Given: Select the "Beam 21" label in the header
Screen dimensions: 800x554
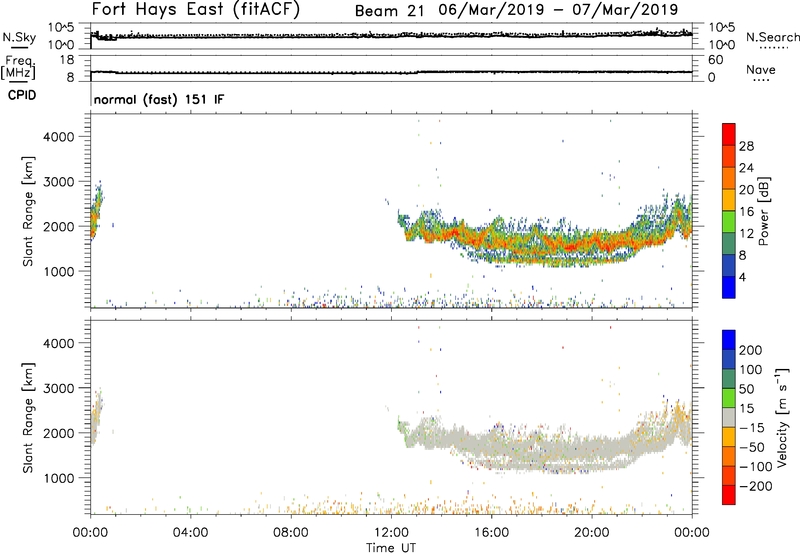Looking at the screenshot, I should pos(389,11).
